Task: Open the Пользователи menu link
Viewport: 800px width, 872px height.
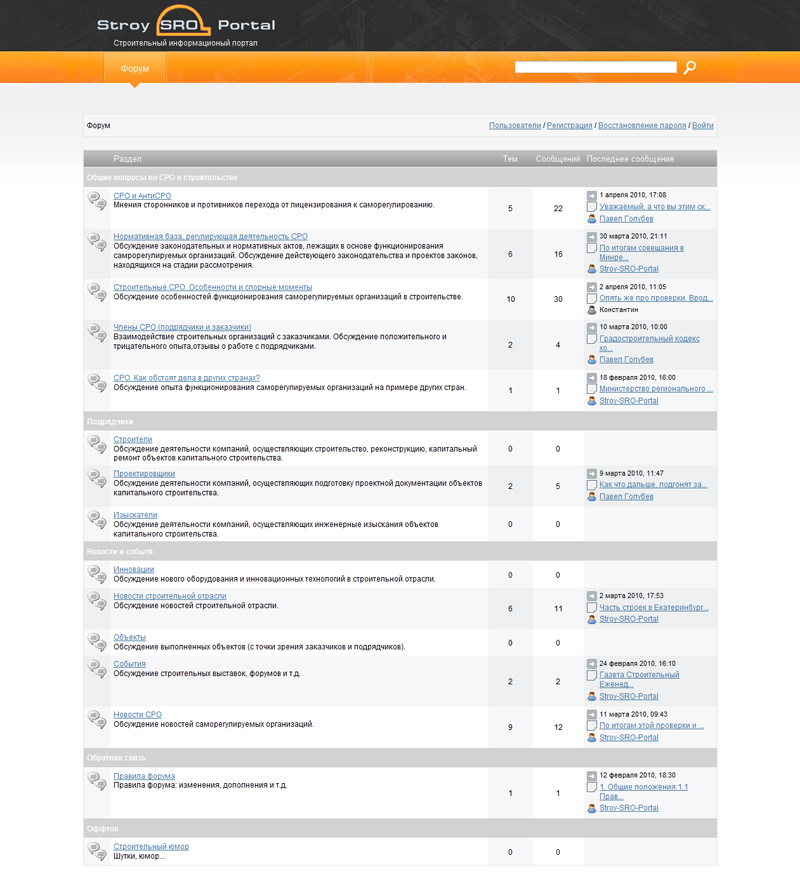Action: (515, 126)
